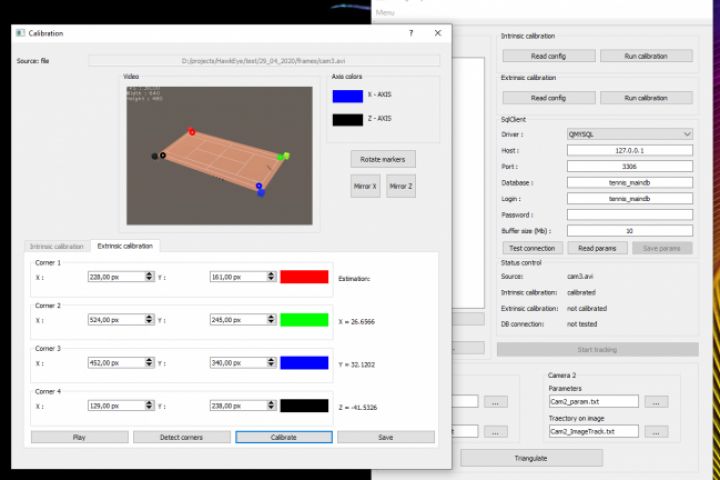The image size is (720, 480).
Task: Click the Host field showing 127.0.0.1
Action: tap(630, 151)
